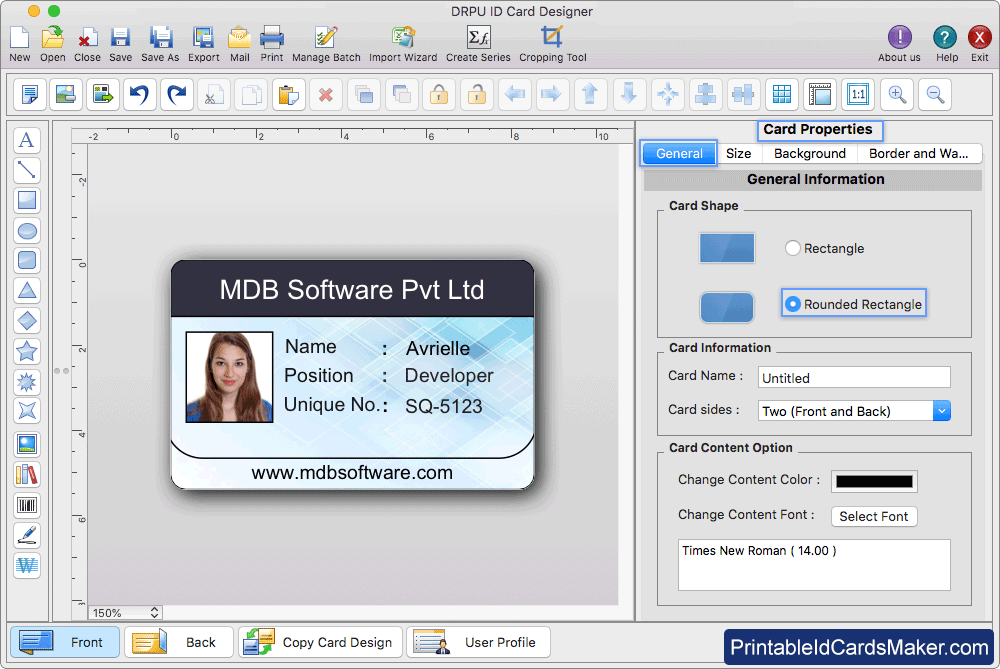The width and height of the screenshot is (1000, 669).
Task: Choose the Rectangle card shape
Action: coord(793,248)
